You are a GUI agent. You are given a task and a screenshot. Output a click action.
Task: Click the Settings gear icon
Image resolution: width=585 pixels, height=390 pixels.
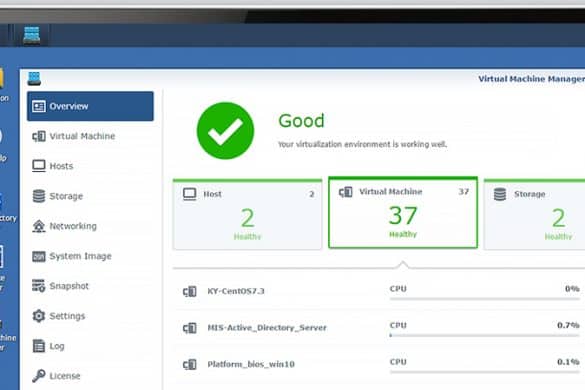[x=39, y=316]
